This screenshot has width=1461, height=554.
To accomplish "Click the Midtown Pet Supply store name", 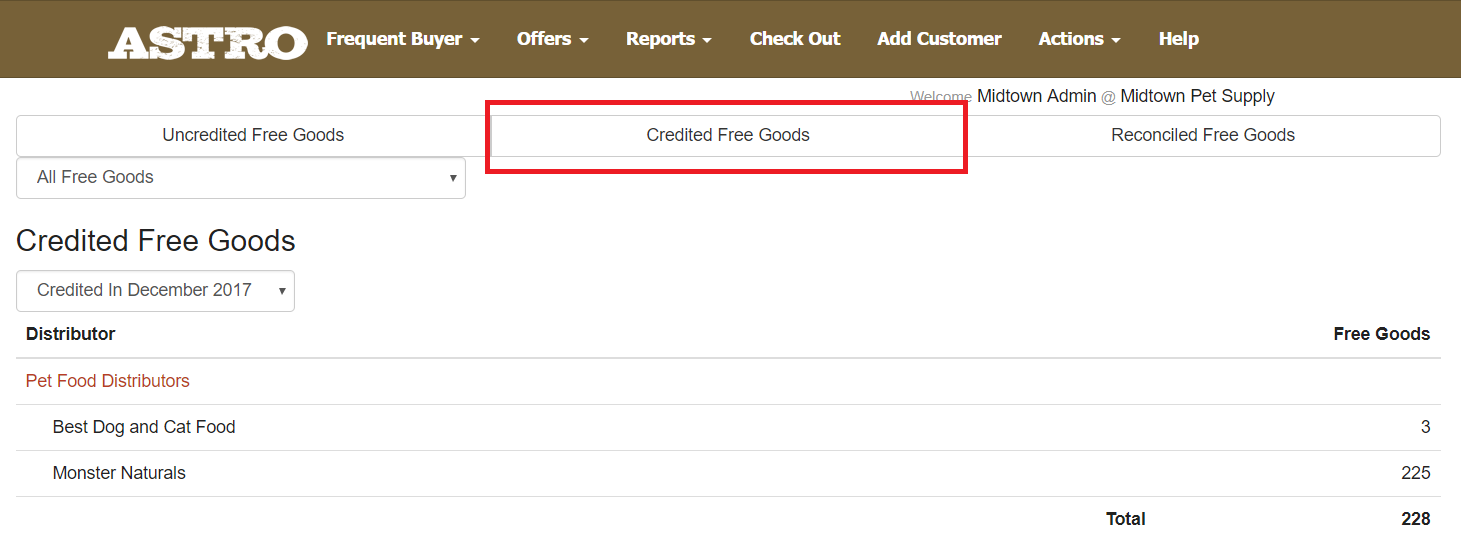I will 1197,96.
